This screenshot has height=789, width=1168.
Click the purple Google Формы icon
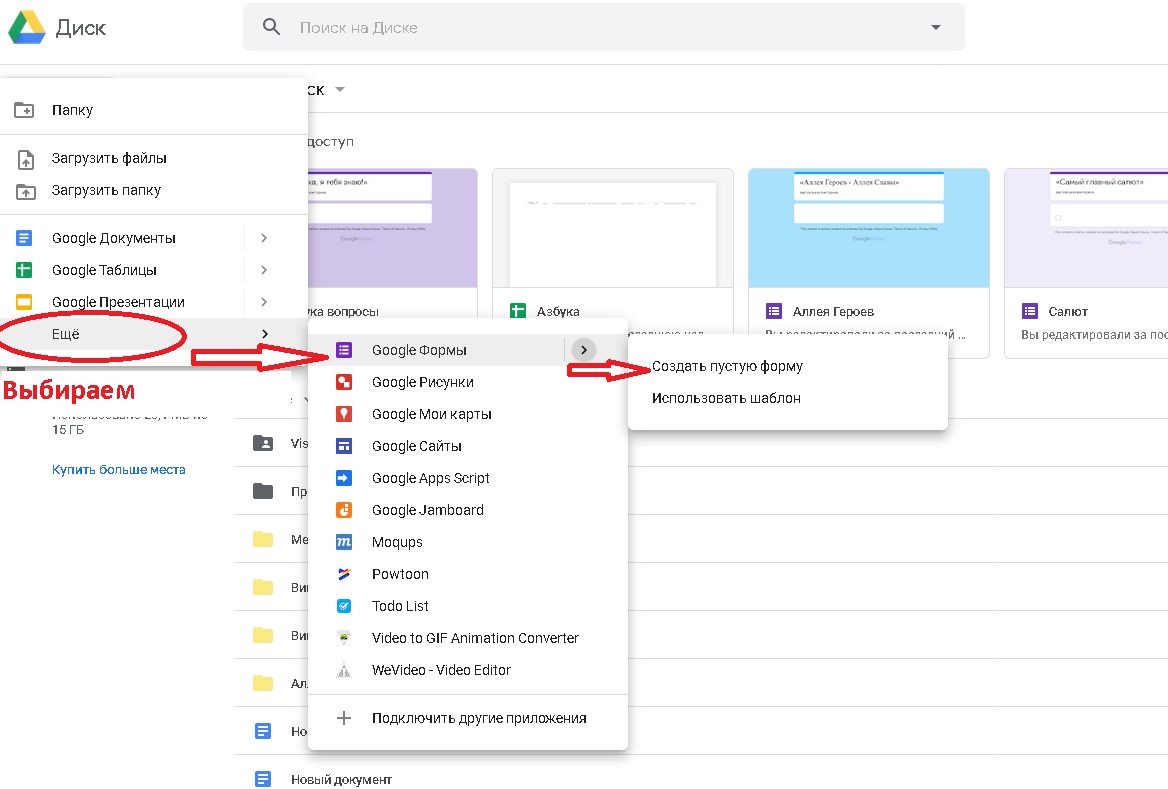[x=343, y=350]
